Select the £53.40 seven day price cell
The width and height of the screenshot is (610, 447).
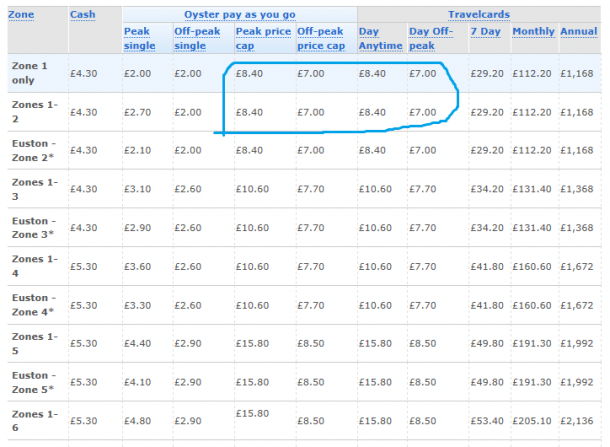pos(487,421)
